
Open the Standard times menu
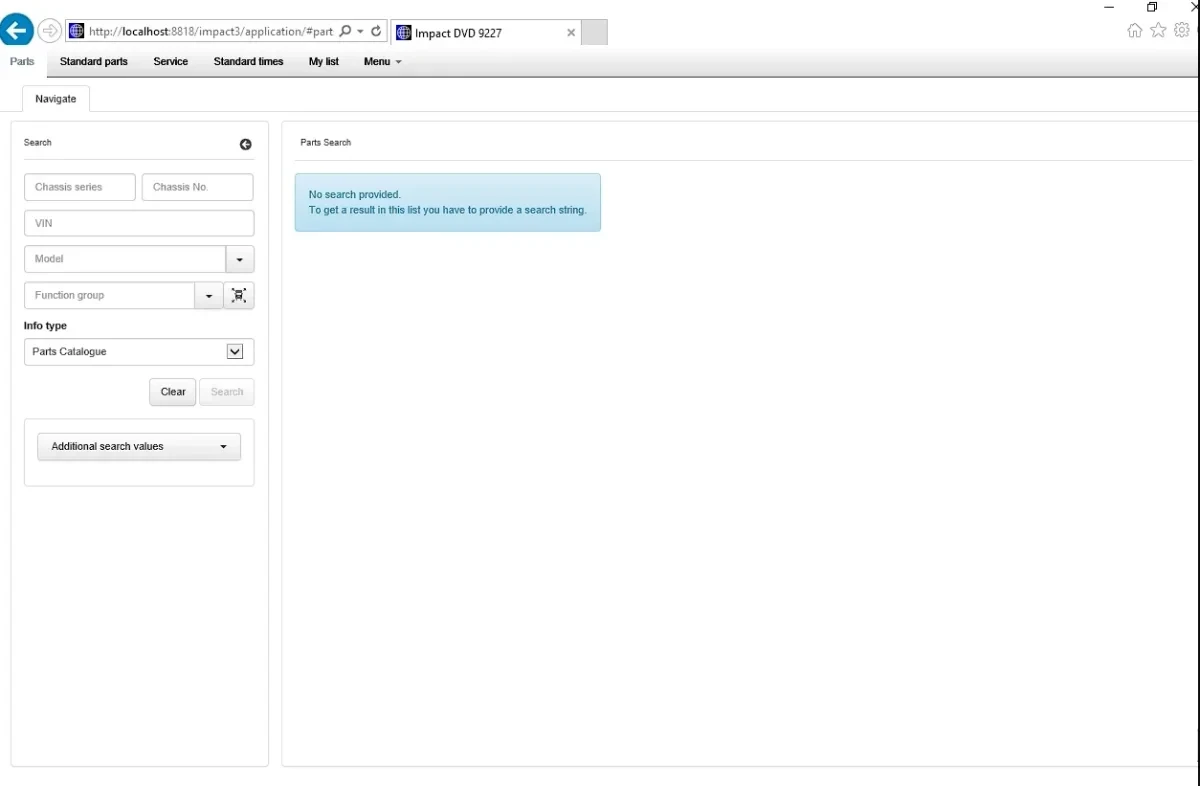coord(249,61)
